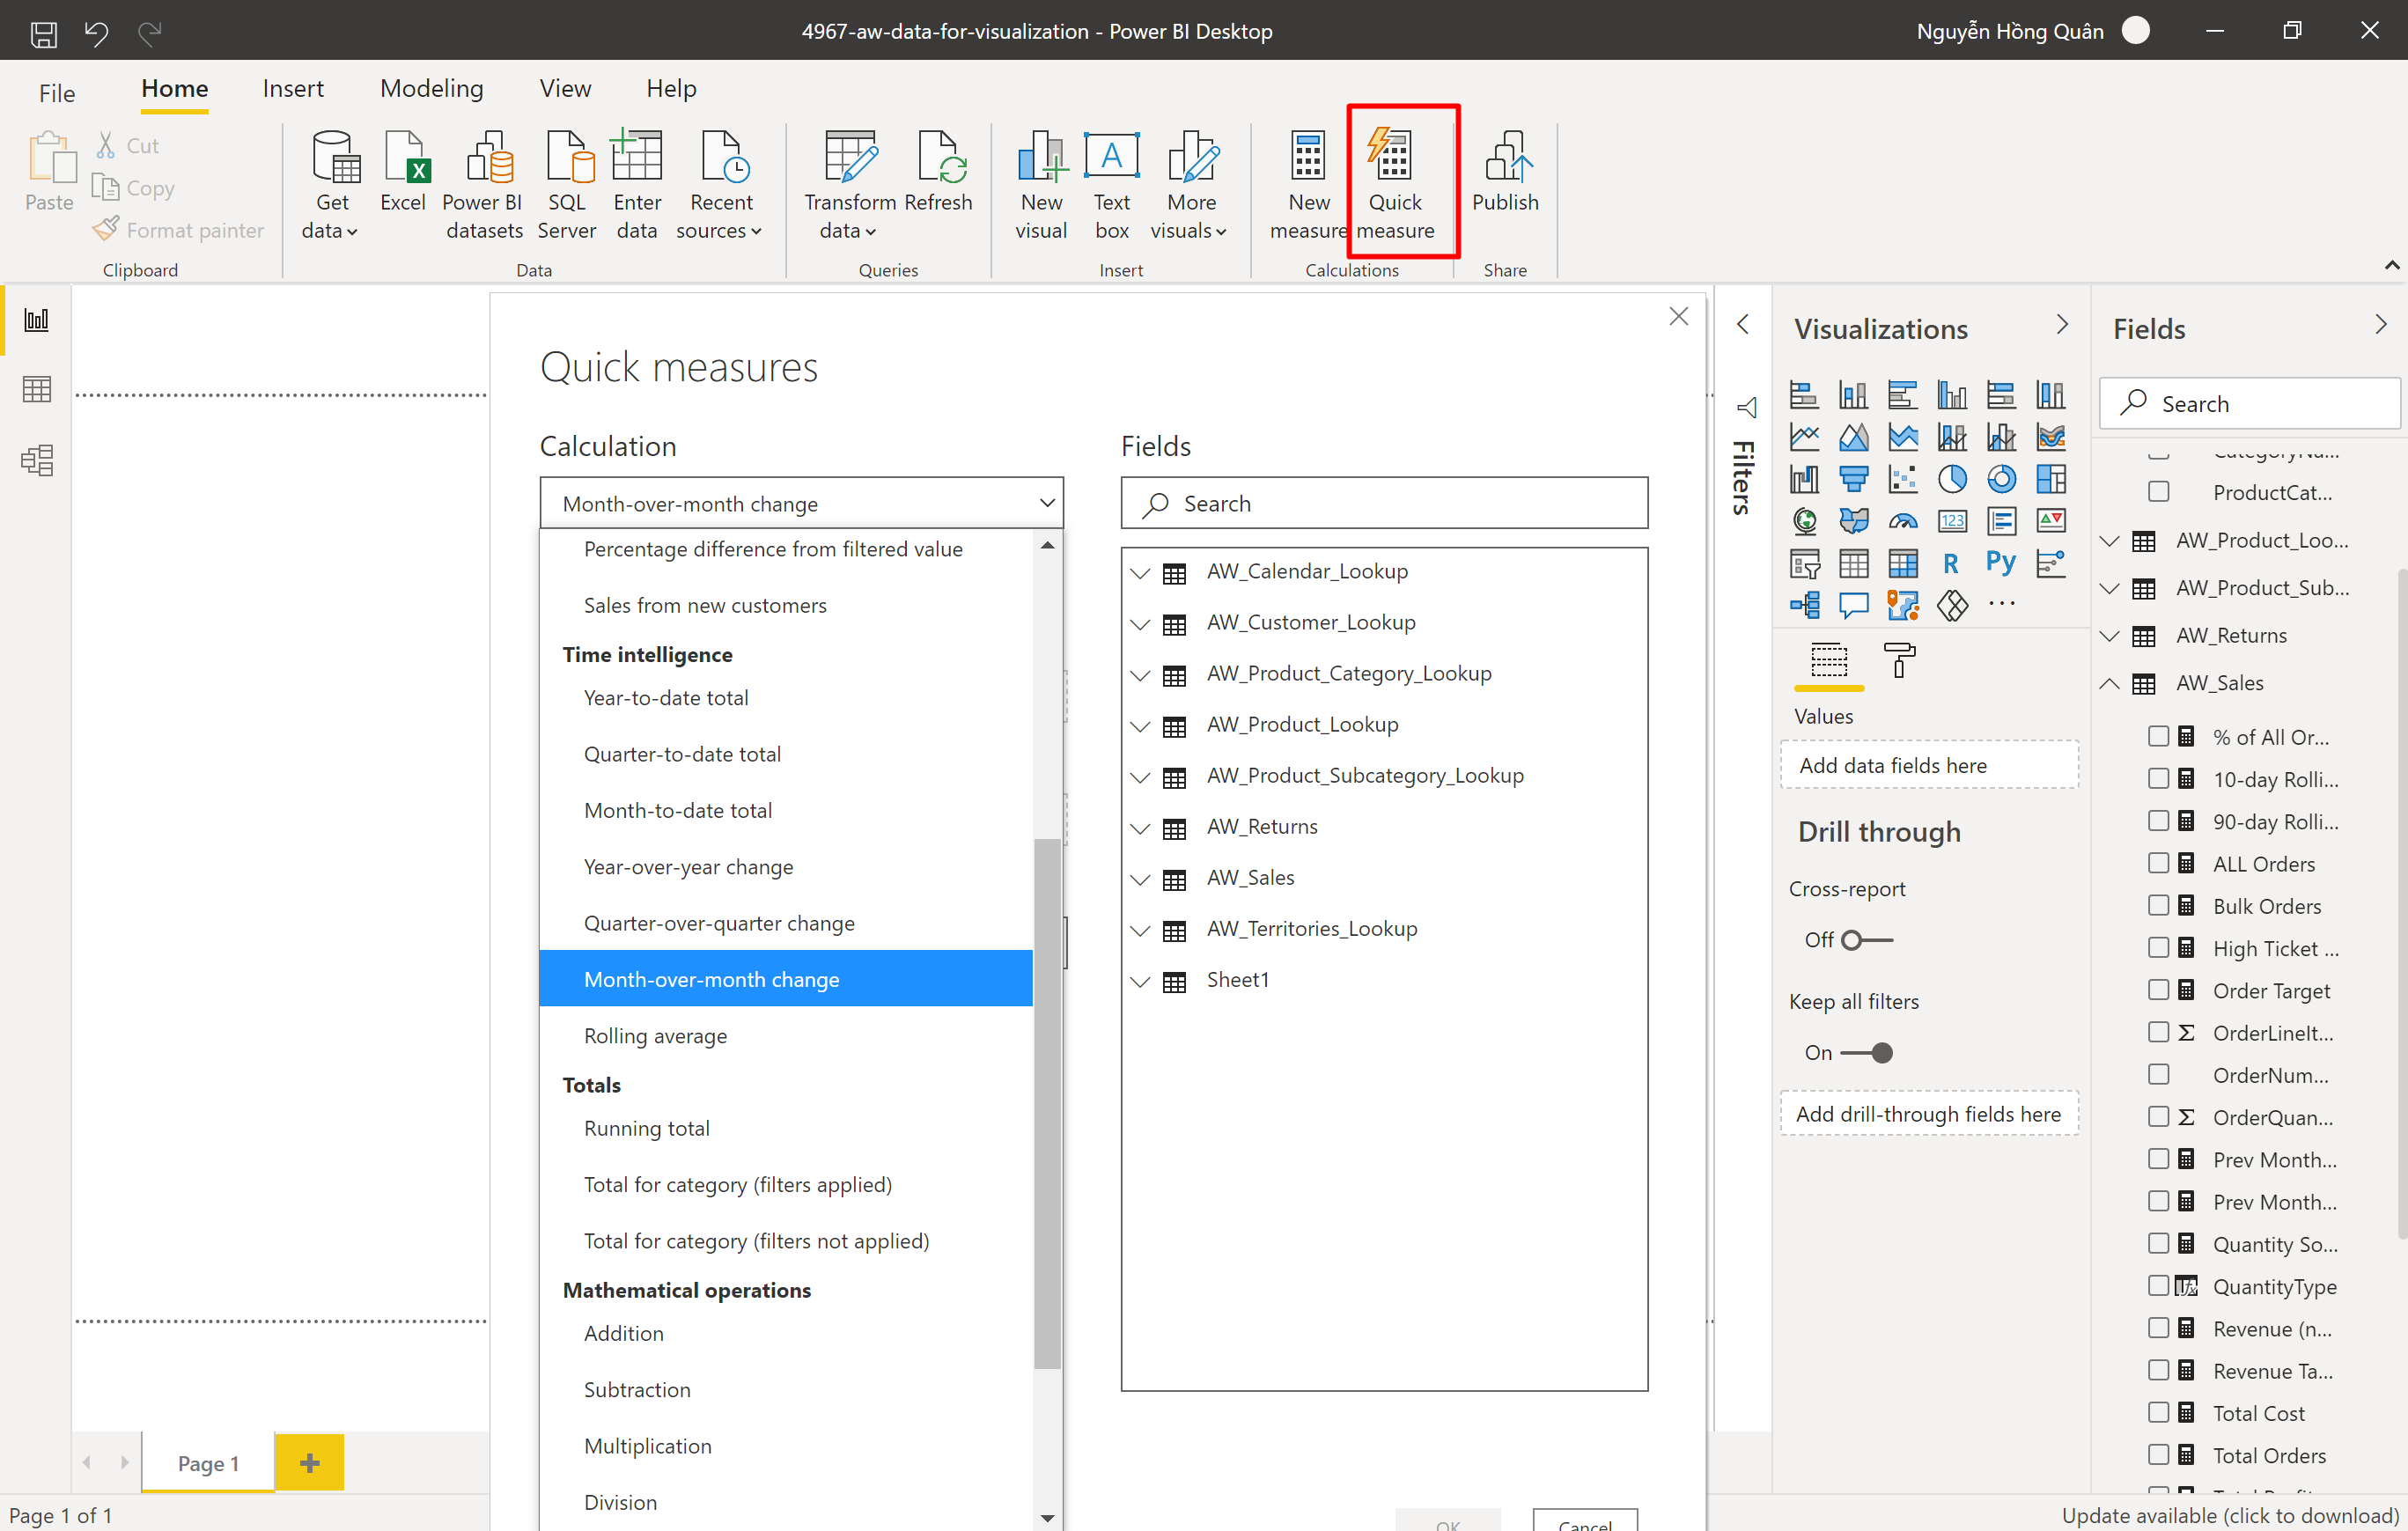This screenshot has height=1531, width=2408.
Task: Collapse the Visualizations pane with its arrow
Action: tap(2061, 325)
